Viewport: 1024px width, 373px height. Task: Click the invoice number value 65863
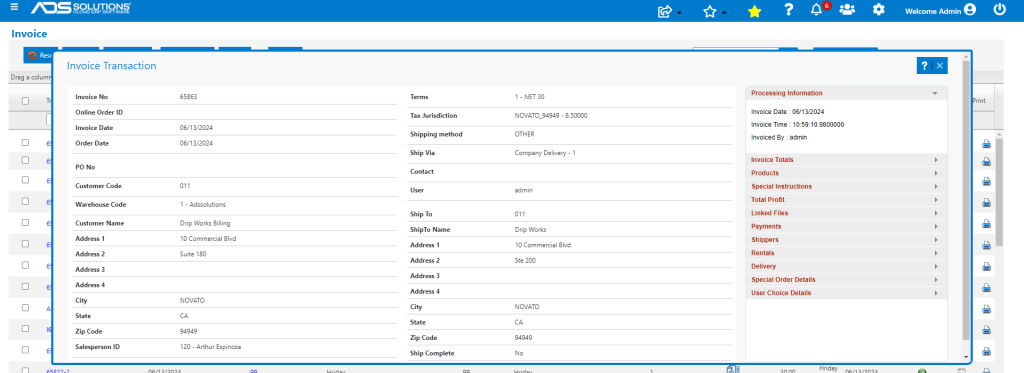[x=188, y=97]
